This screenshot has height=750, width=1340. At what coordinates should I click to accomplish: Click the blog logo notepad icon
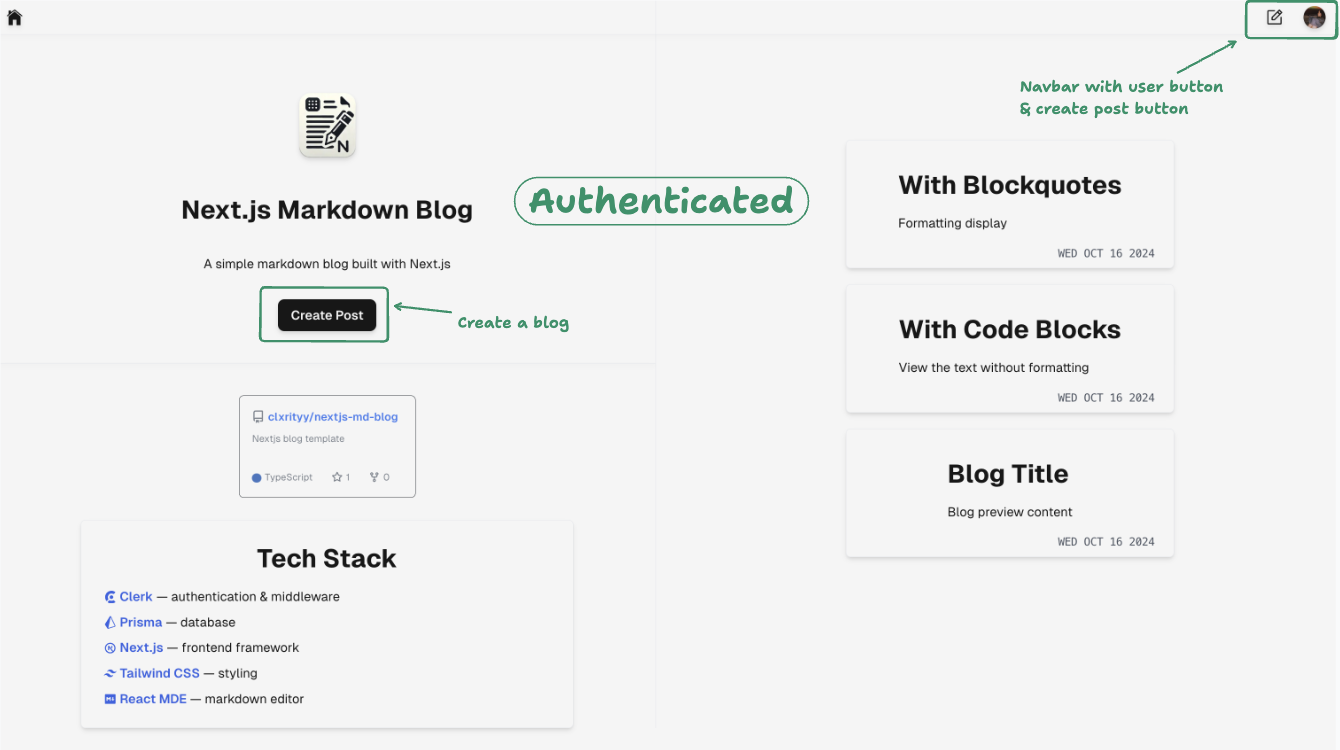pos(328,126)
